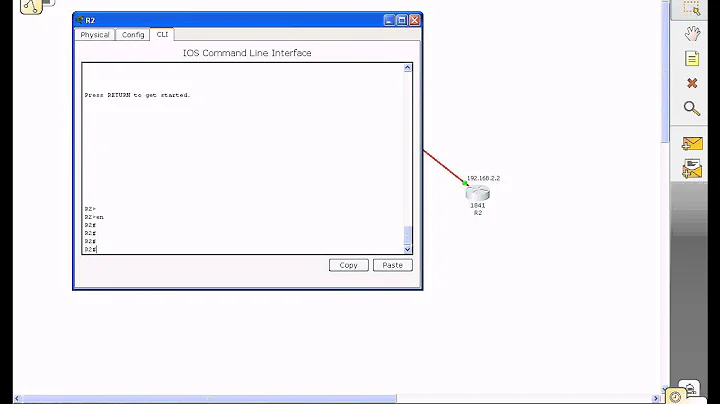Choose the Place Note tool
The image size is (720, 404).
pos(692,58)
